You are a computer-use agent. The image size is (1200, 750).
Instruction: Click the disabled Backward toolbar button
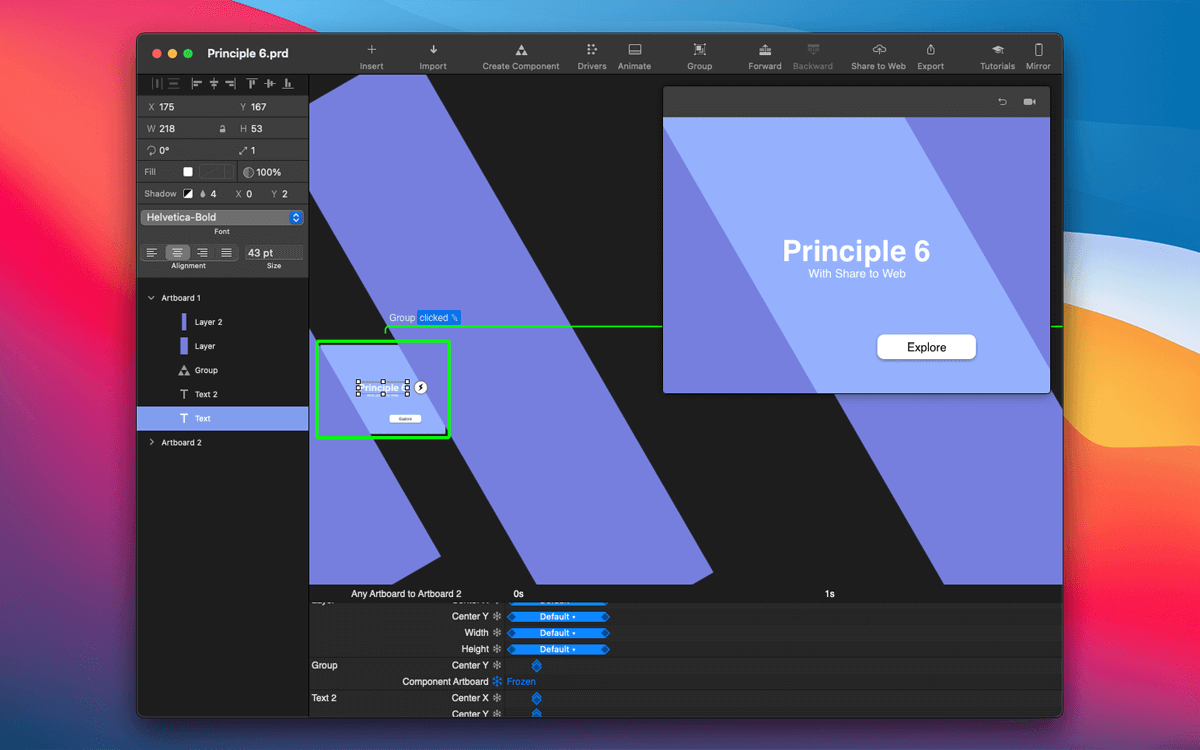[x=813, y=55]
